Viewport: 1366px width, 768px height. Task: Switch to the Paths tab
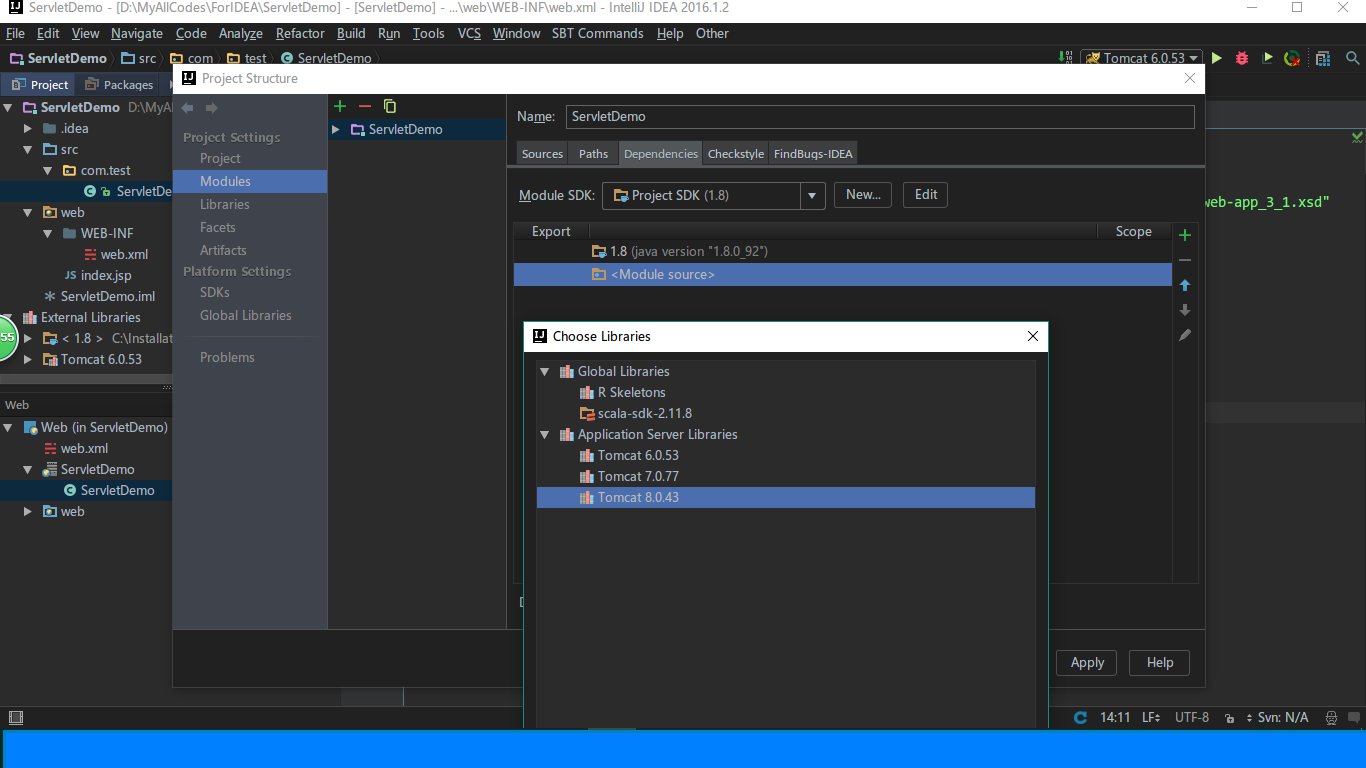pyautogui.click(x=593, y=154)
